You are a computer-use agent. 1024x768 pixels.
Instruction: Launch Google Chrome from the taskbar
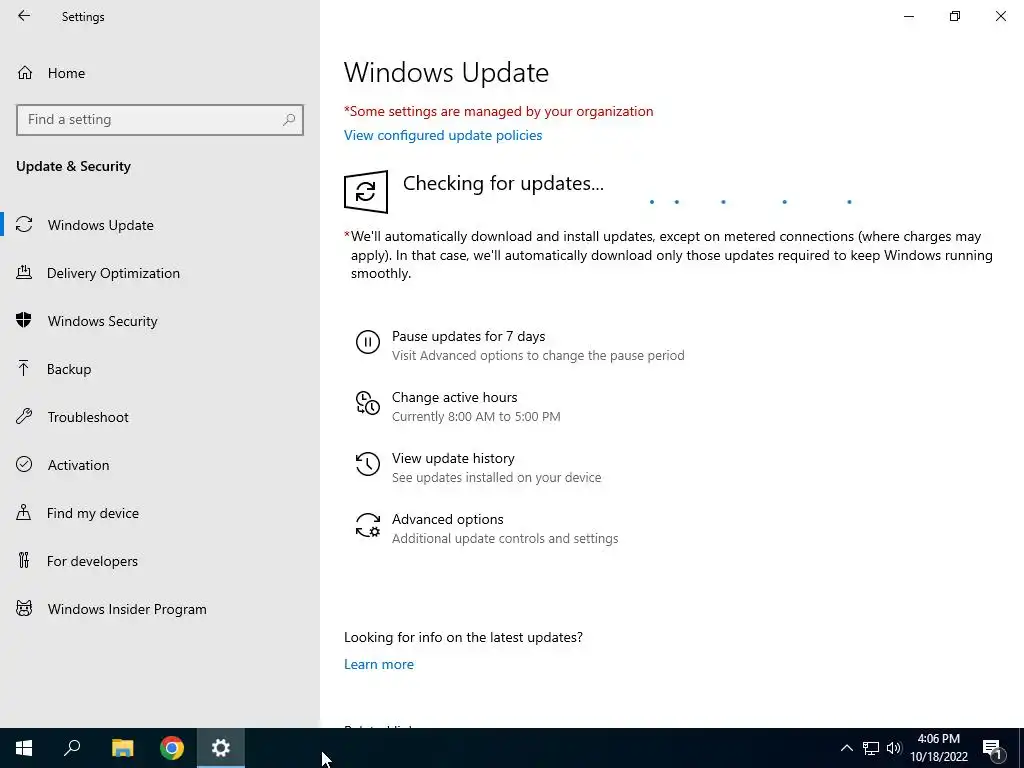pos(172,748)
